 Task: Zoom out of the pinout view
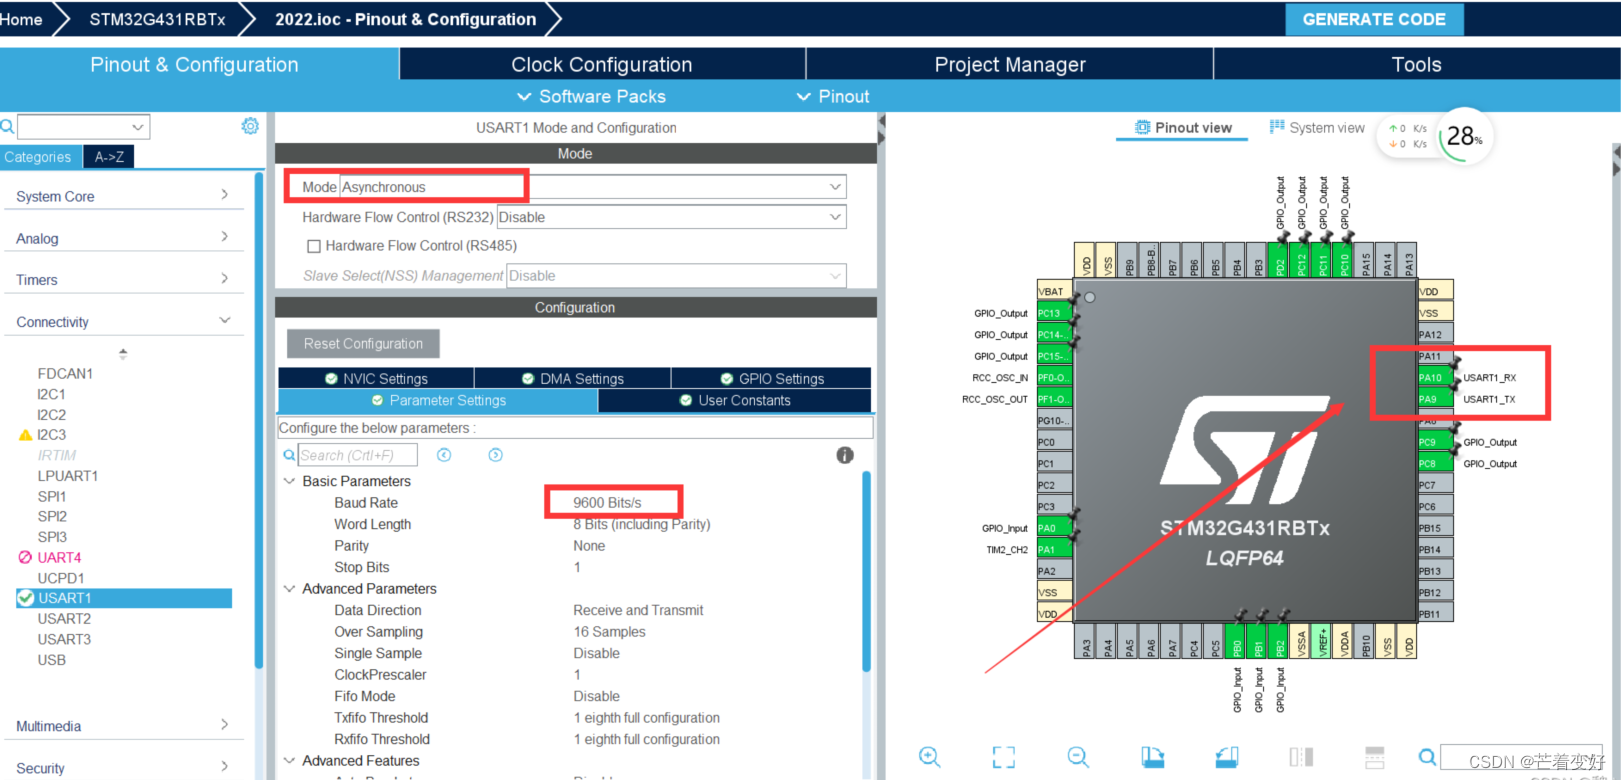click(1078, 757)
